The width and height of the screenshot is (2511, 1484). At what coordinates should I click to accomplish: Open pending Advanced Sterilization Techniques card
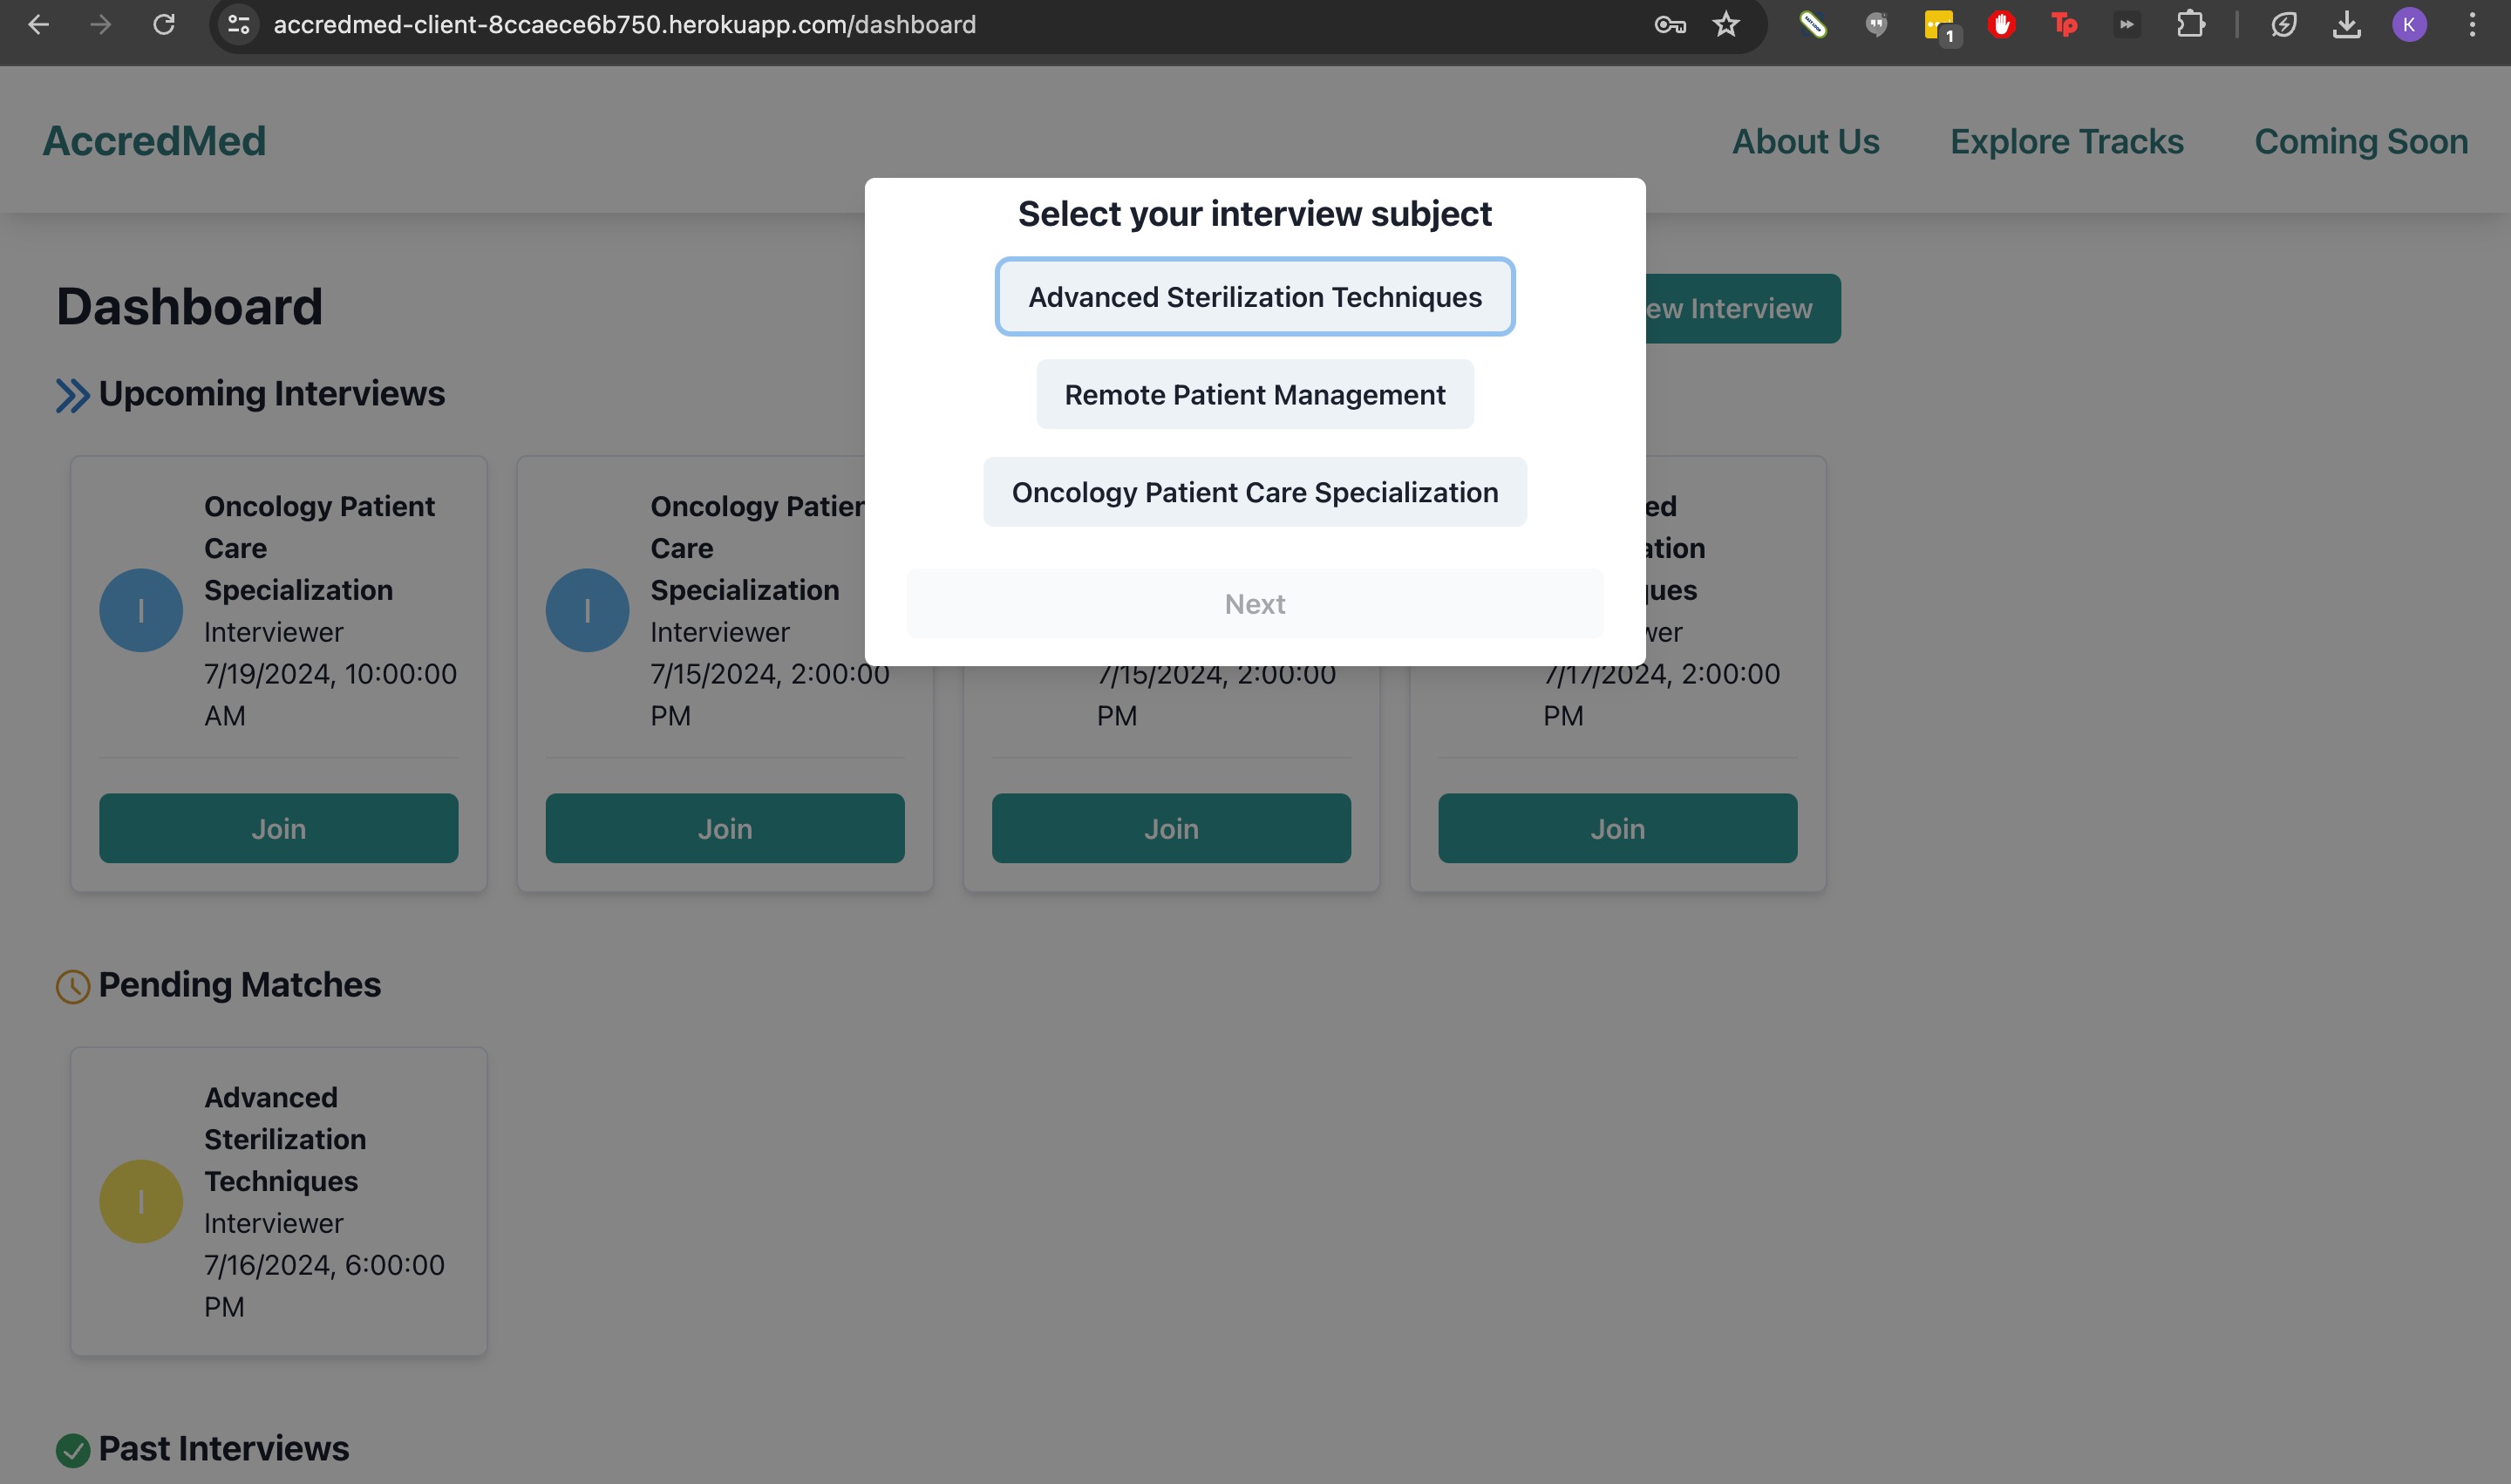click(x=278, y=1201)
